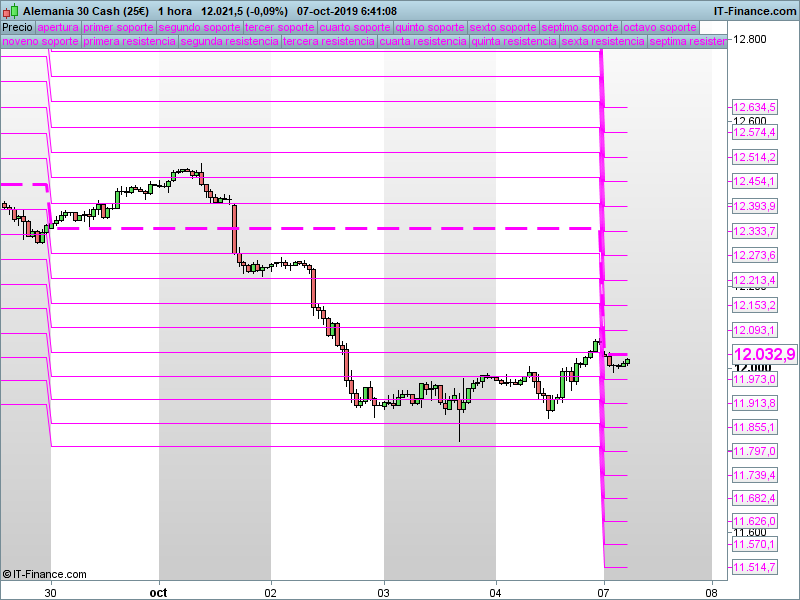Click the septimo soporte label
Viewport: 800px width, 600px height.
[x=580, y=27]
